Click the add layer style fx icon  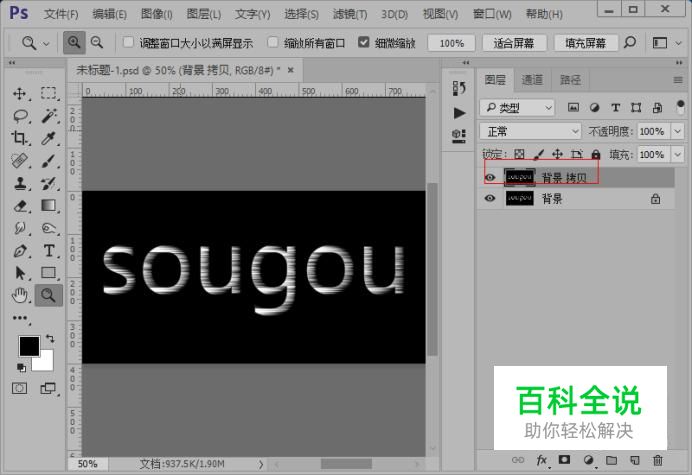pos(542,460)
